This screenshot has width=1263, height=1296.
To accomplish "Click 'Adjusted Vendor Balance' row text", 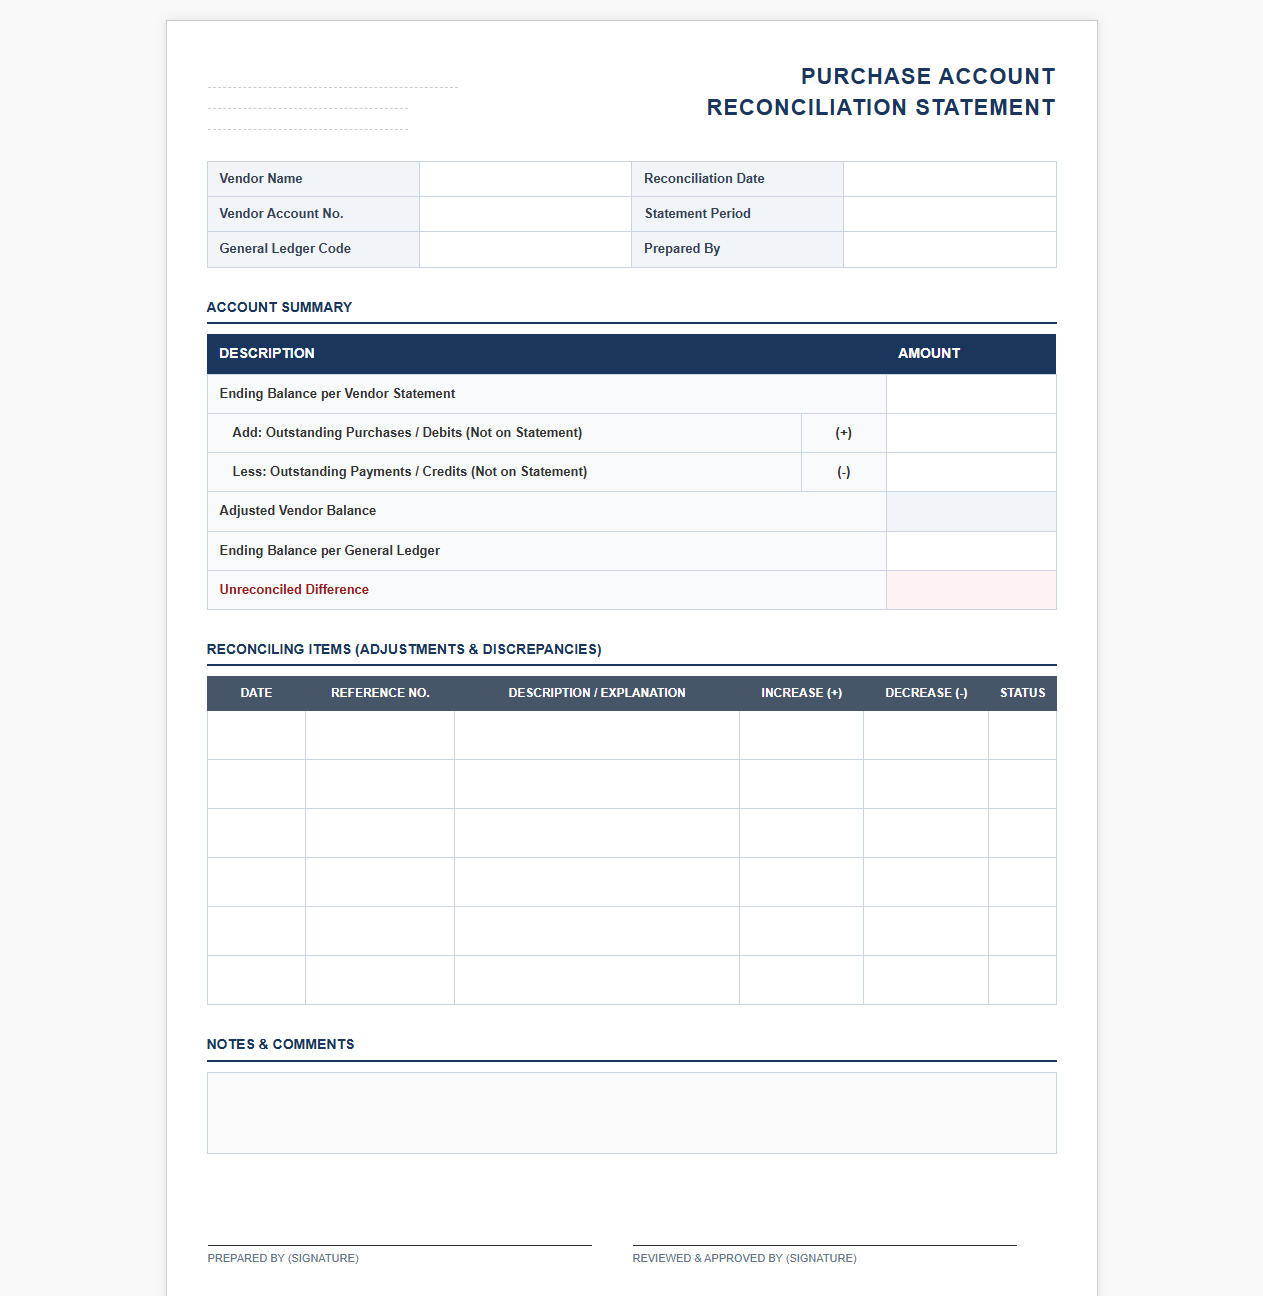I will tap(298, 510).
